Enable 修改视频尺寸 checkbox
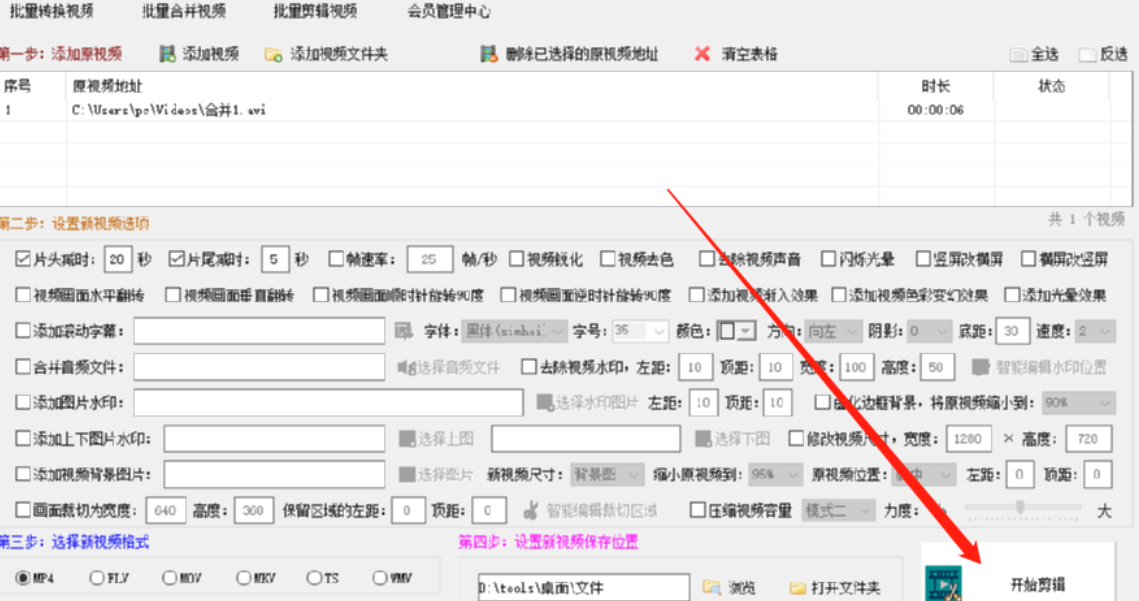The width and height of the screenshot is (1139, 601). tap(796, 438)
